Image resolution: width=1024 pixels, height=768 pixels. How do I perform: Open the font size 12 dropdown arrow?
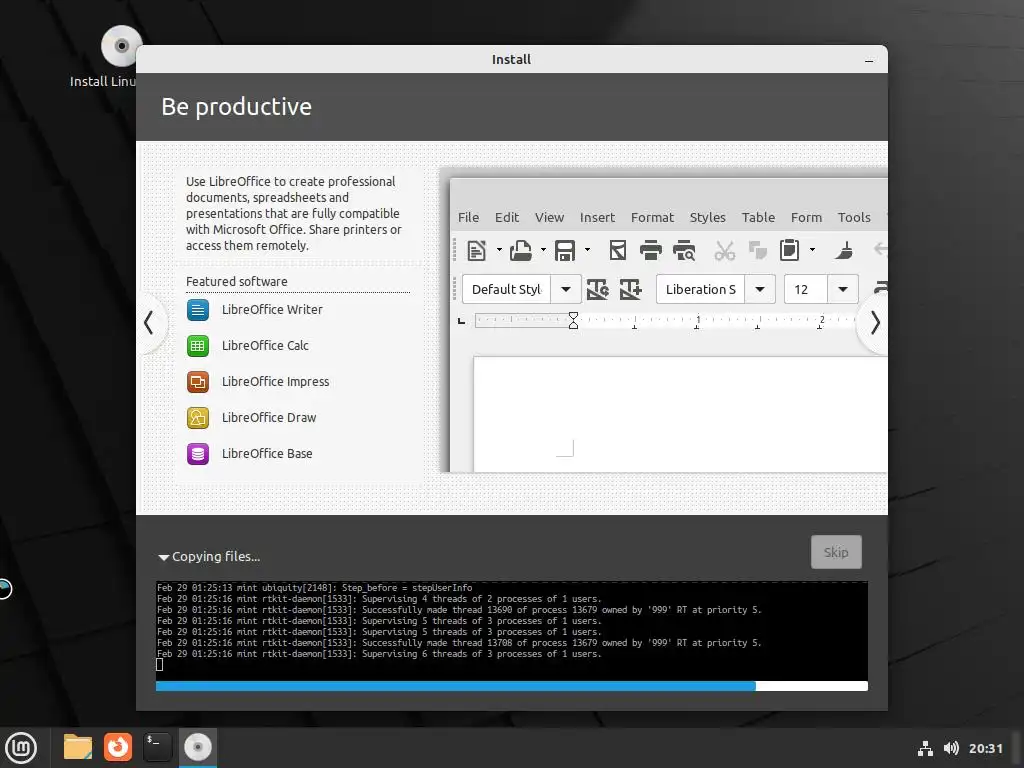843,289
